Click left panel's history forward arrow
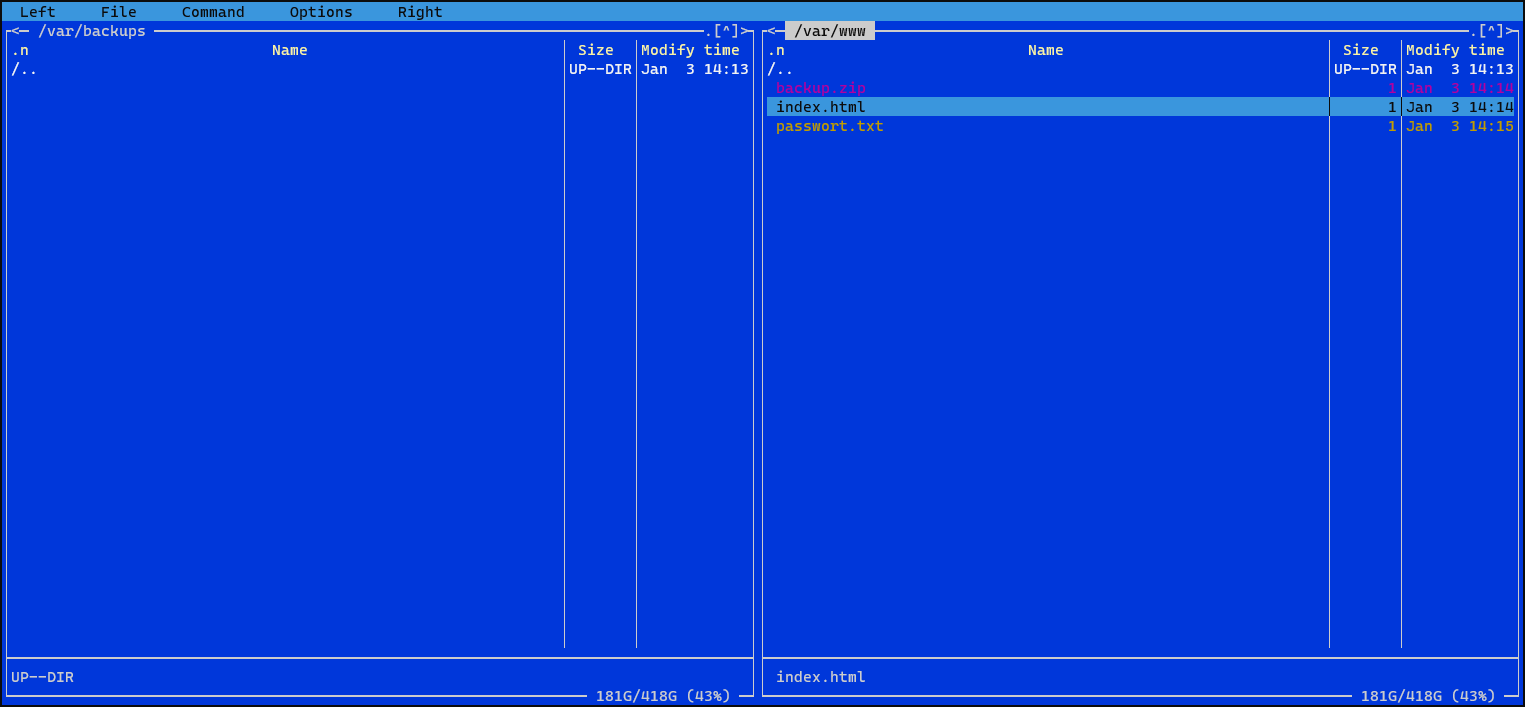 coord(745,31)
